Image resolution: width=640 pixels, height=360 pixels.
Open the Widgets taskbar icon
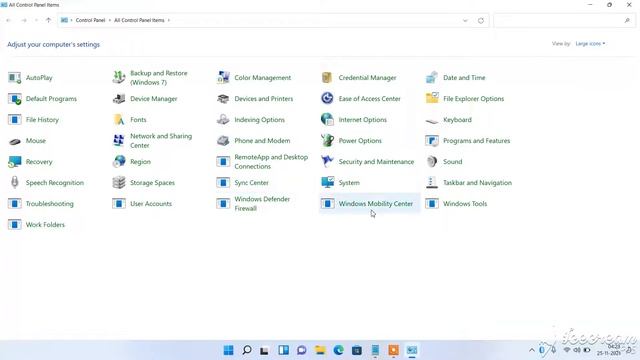pos(283,350)
